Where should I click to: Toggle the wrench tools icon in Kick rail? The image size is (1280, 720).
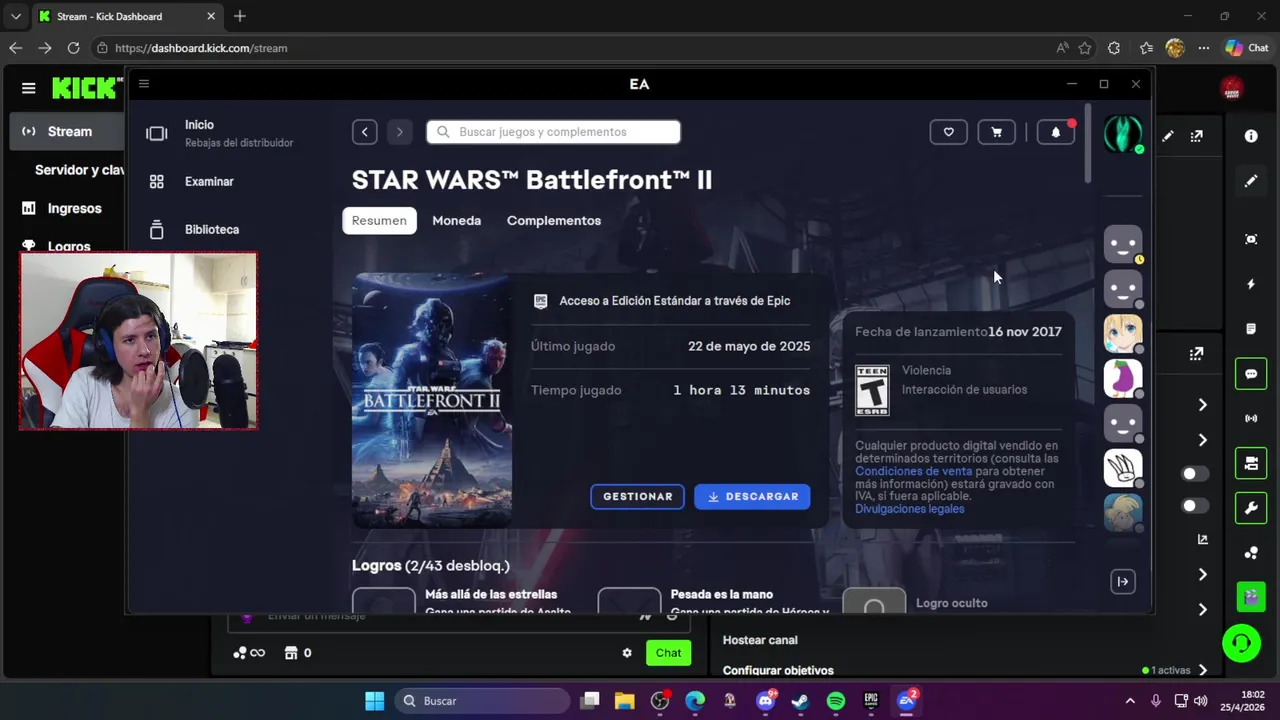(x=1251, y=508)
